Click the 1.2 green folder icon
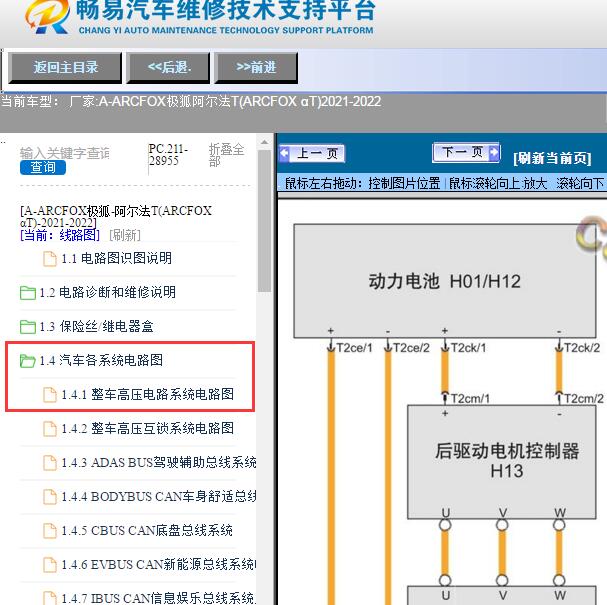The image size is (607, 605). pyautogui.click(x=28, y=293)
